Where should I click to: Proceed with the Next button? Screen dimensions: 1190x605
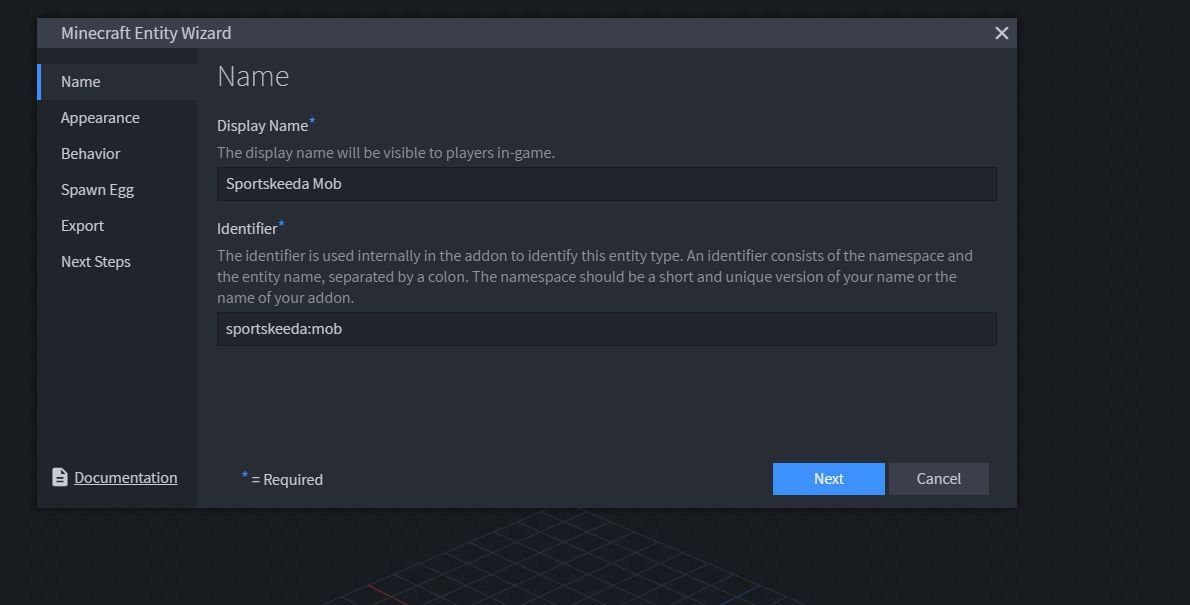(x=828, y=478)
